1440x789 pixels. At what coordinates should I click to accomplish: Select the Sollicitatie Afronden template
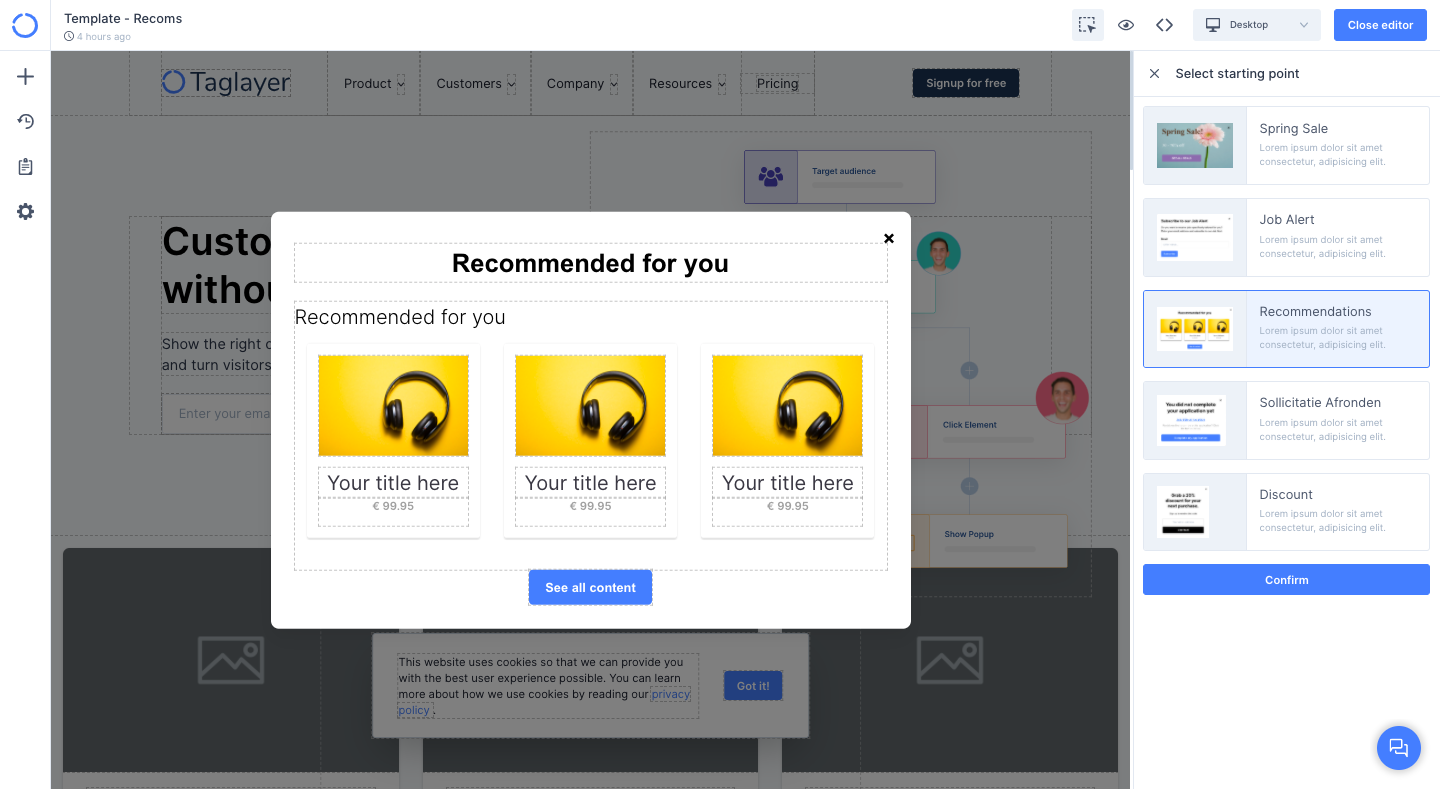tap(1286, 420)
